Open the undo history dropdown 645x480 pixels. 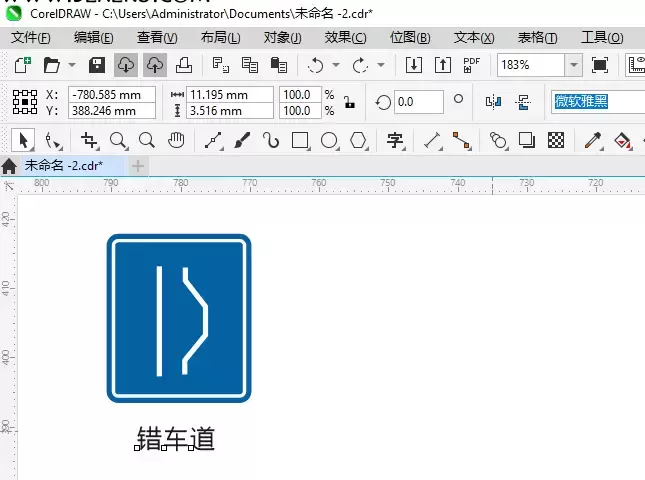click(x=336, y=65)
